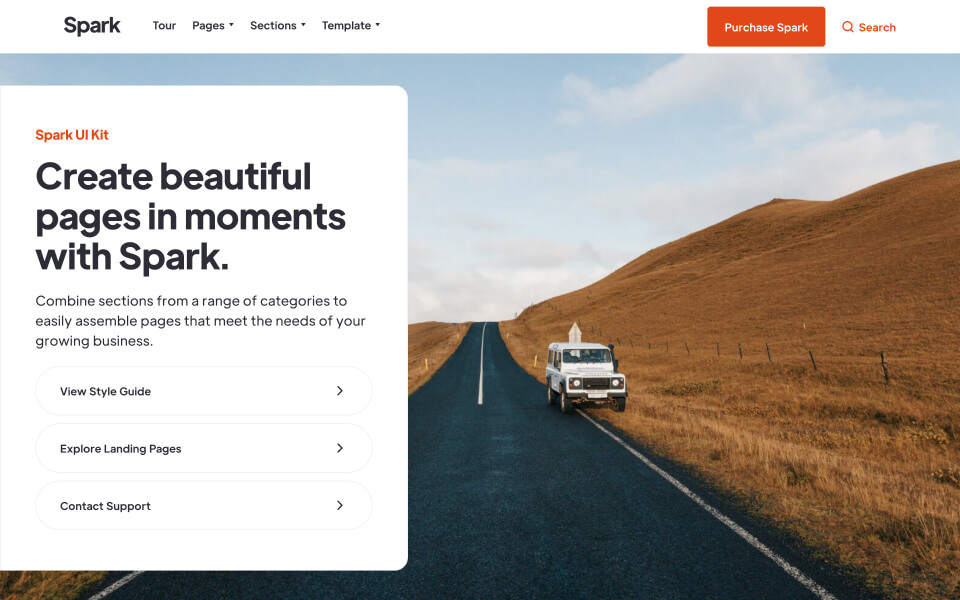960x600 pixels.
Task: Click the Purchase Spark button
Action: (x=766, y=27)
